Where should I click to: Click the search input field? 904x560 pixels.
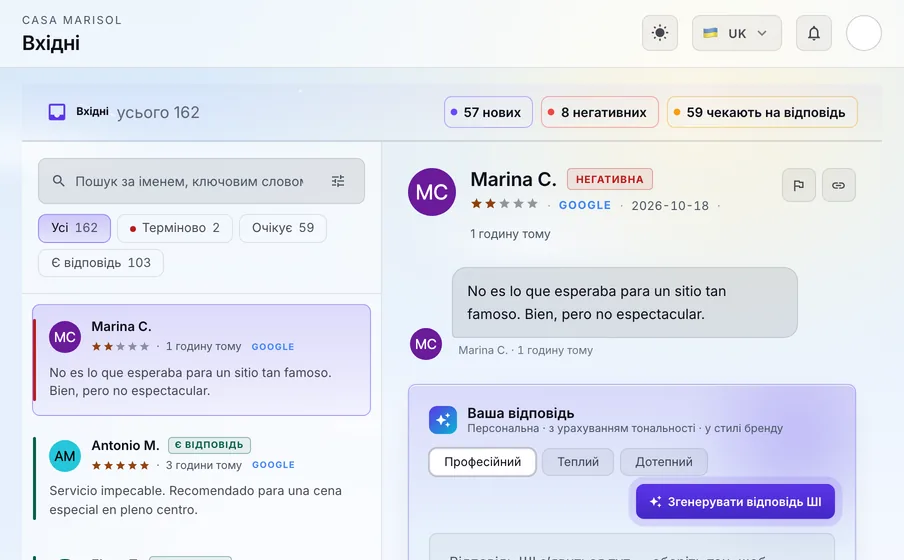[x=201, y=181]
